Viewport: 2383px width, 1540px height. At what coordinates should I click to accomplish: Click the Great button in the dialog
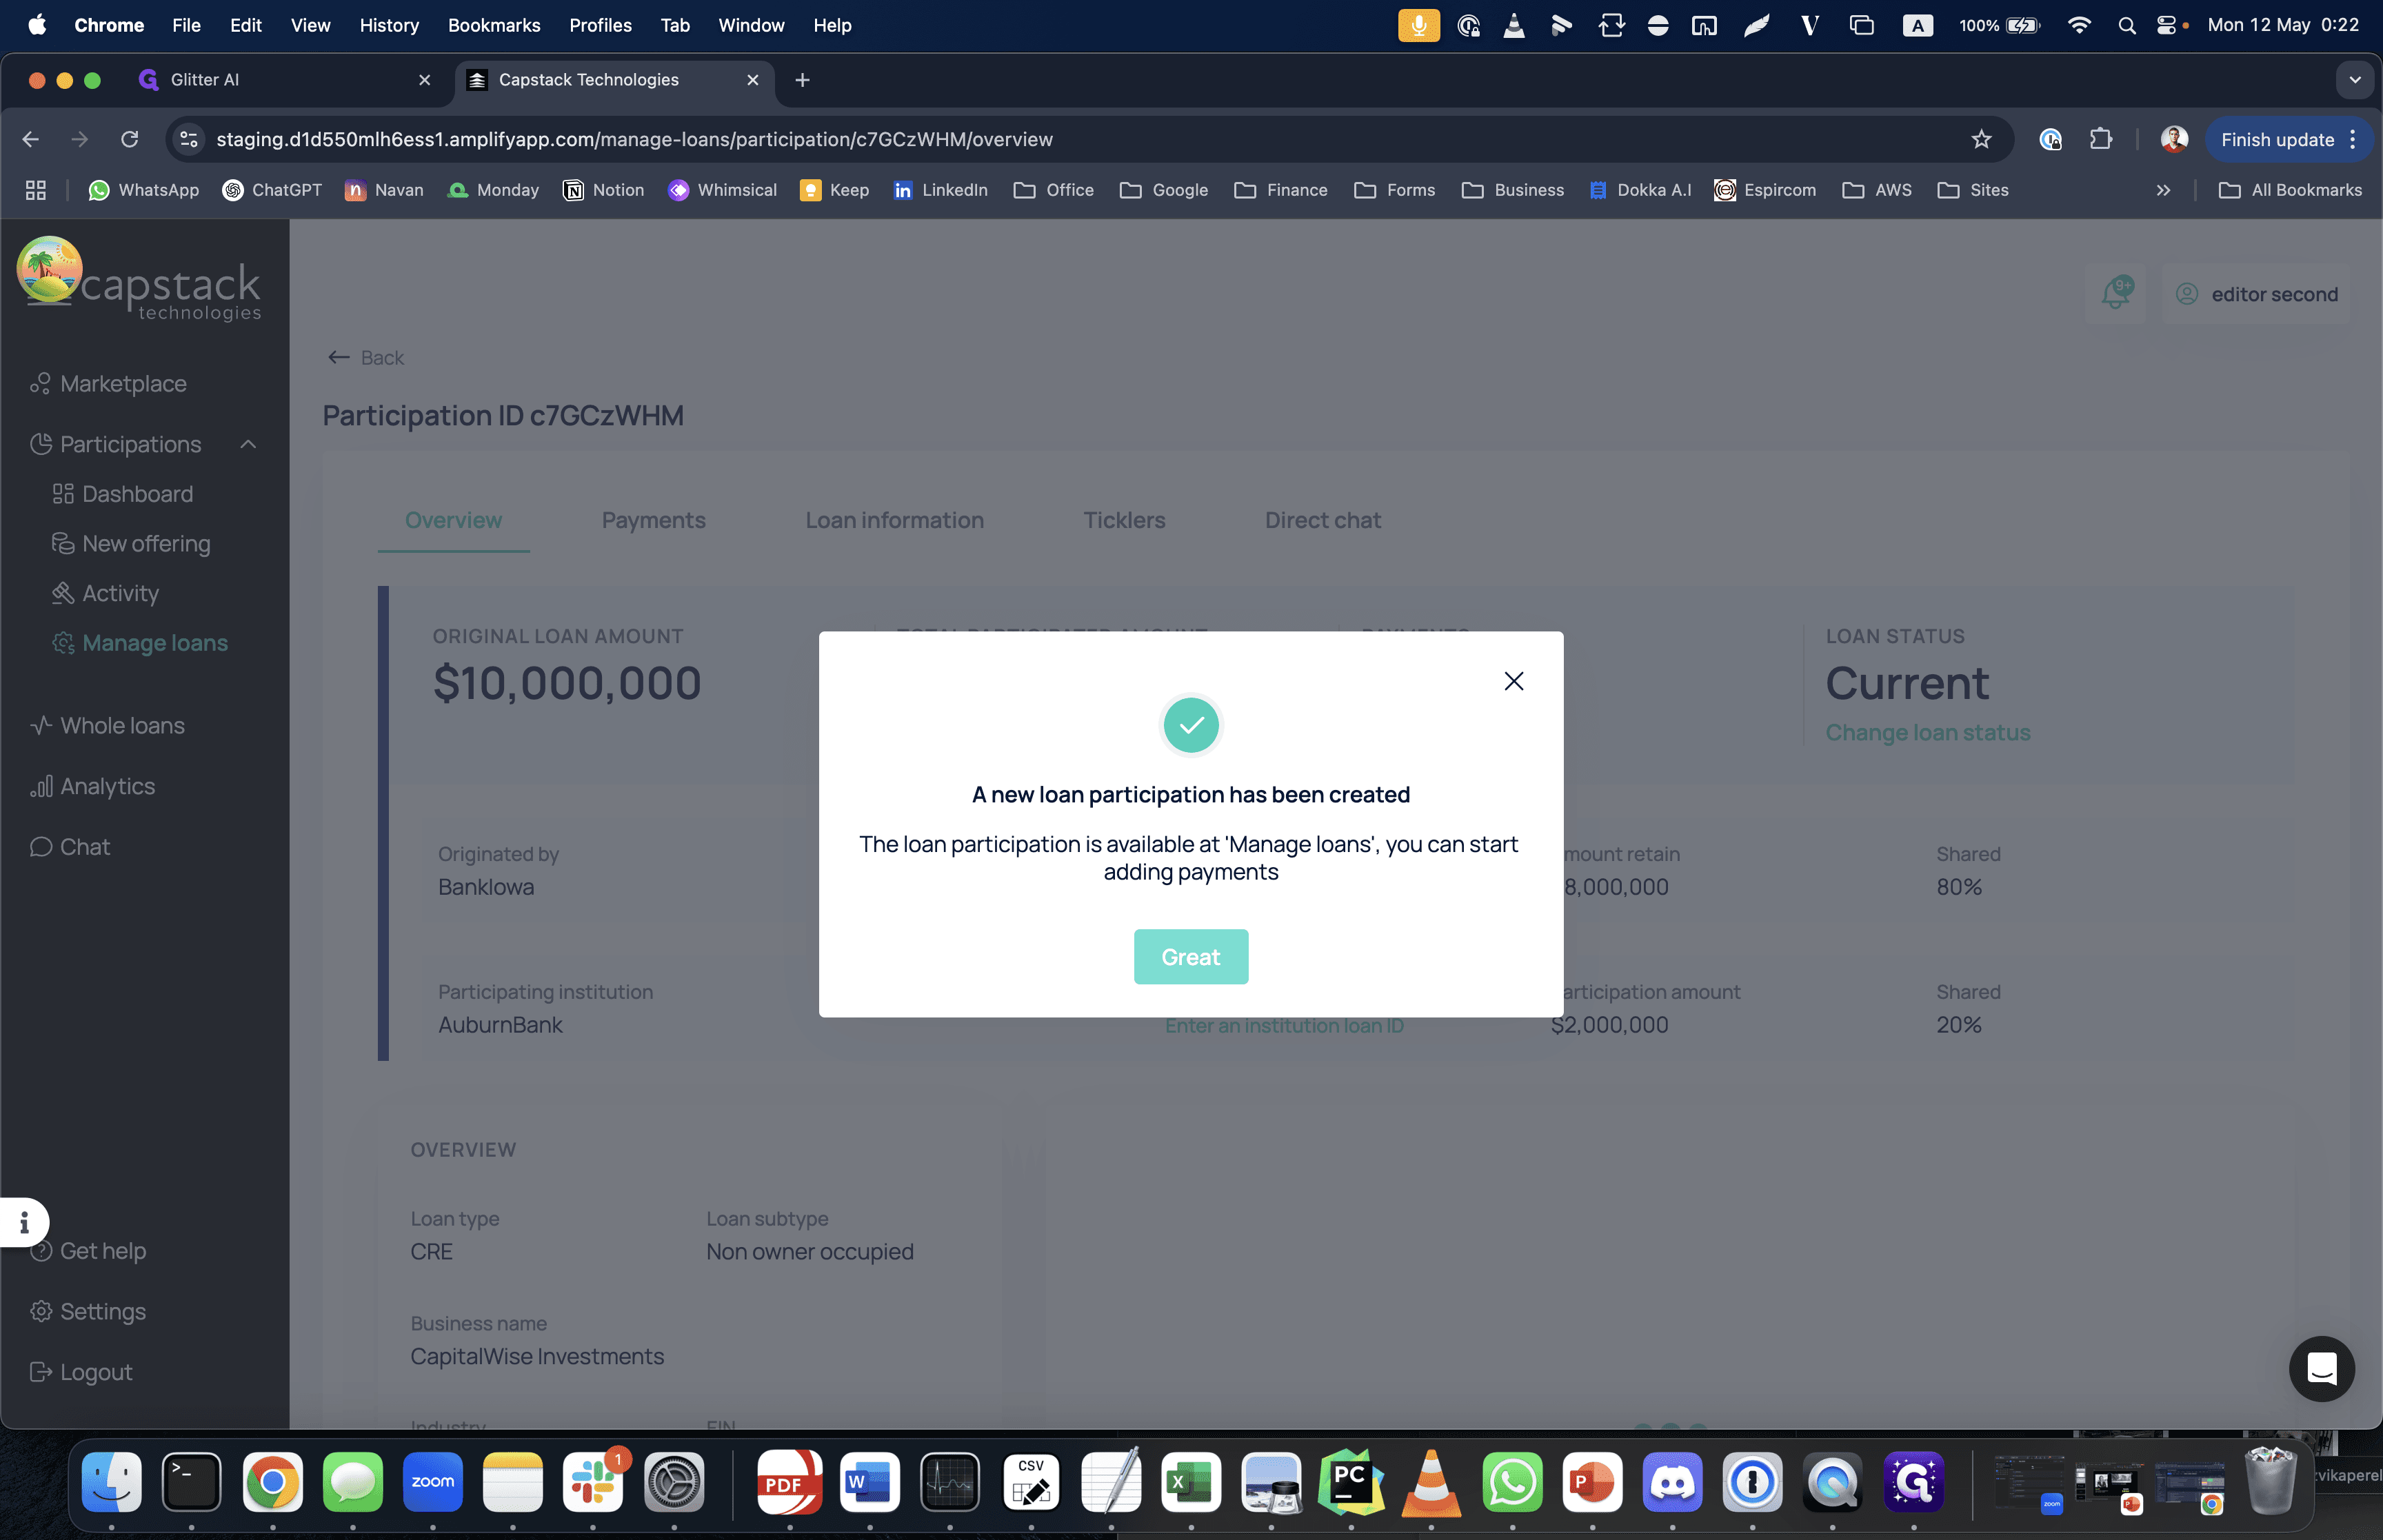coord(1190,957)
